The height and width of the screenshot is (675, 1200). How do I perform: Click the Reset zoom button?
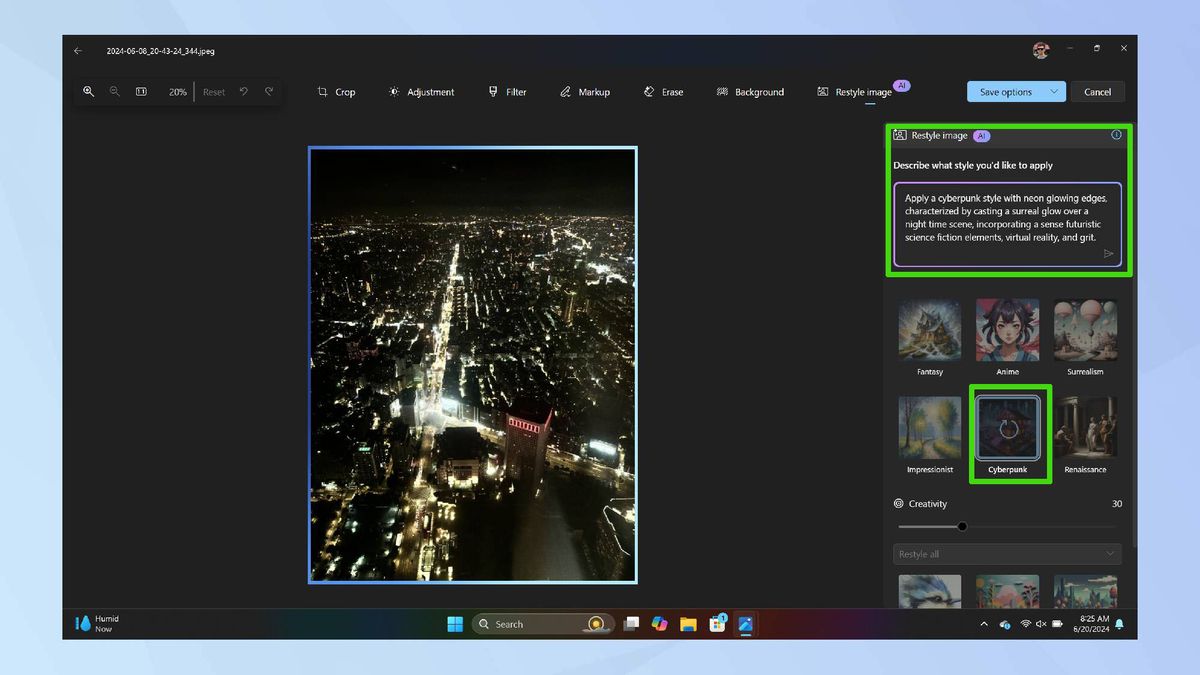tap(214, 92)
